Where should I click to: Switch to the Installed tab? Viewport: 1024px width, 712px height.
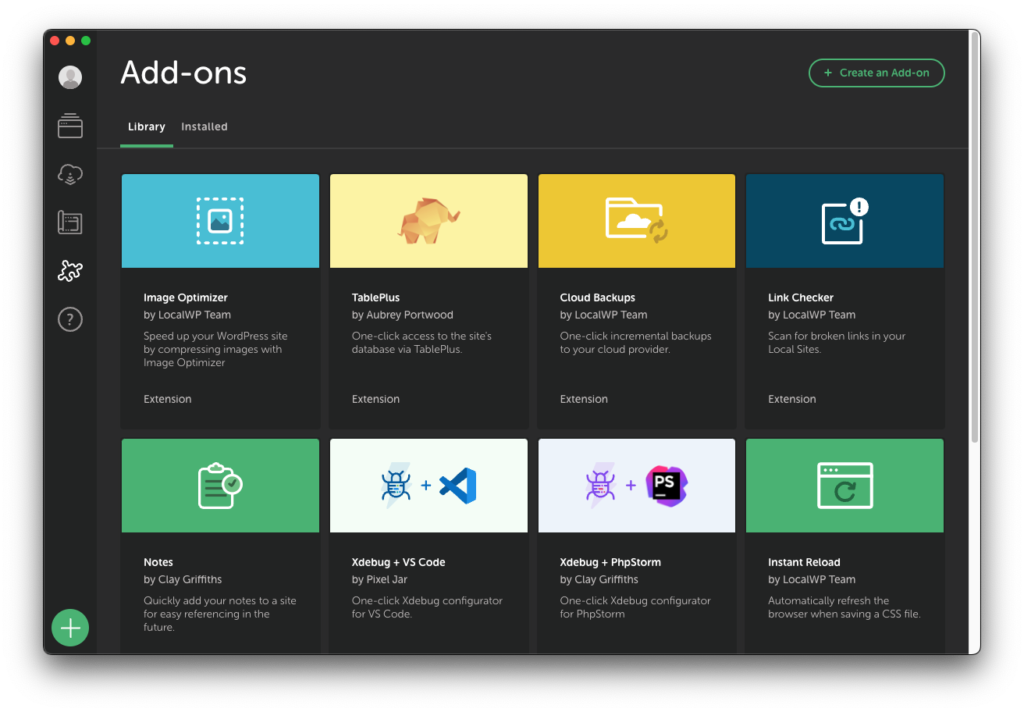tap(204, 127)
